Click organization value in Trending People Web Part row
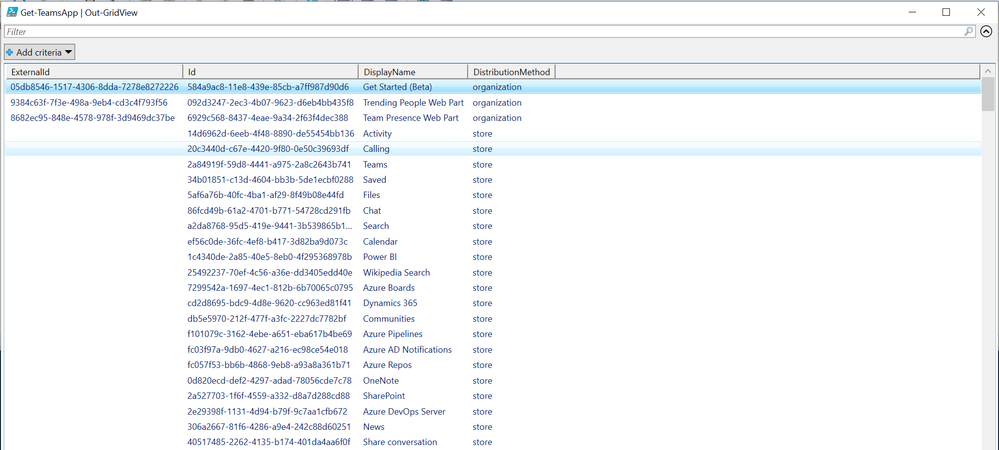 pos(497,103)
